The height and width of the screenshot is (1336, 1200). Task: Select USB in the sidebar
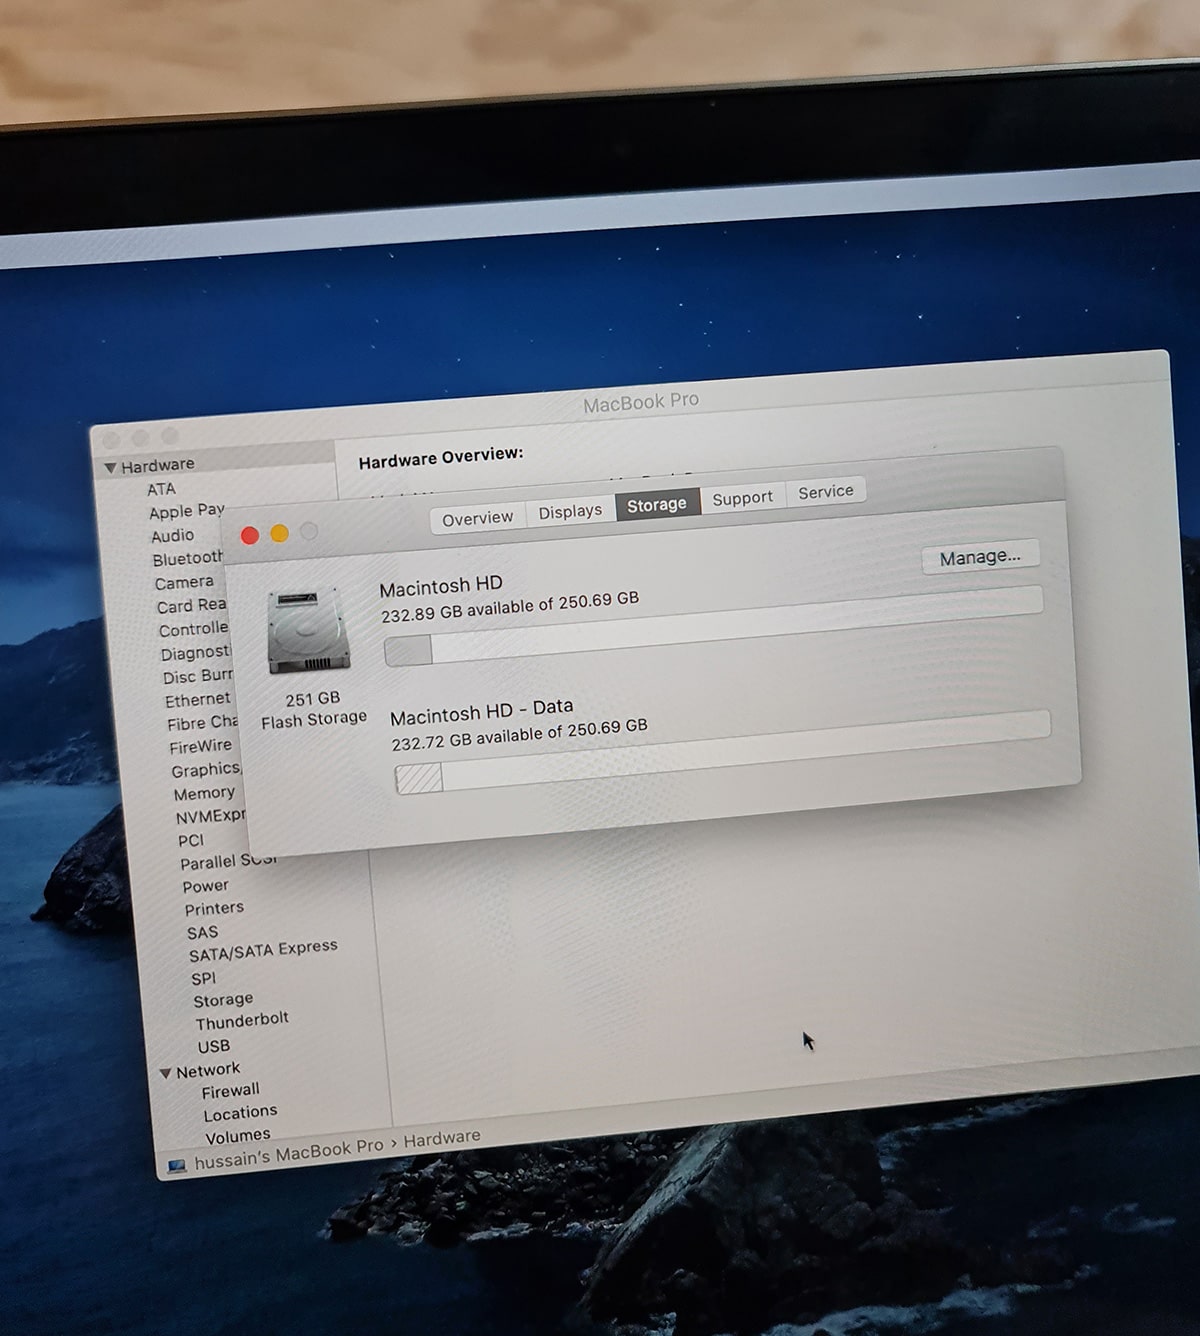point(213,1046)
